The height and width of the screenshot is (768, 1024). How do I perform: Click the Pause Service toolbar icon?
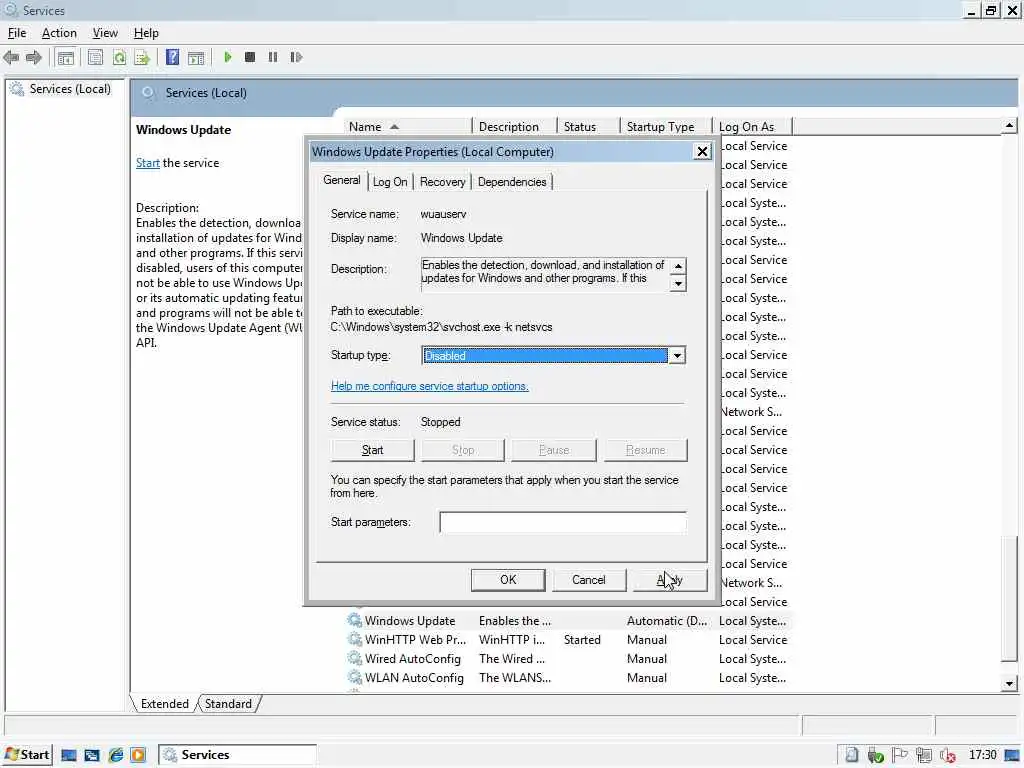(x=273, y=57)
